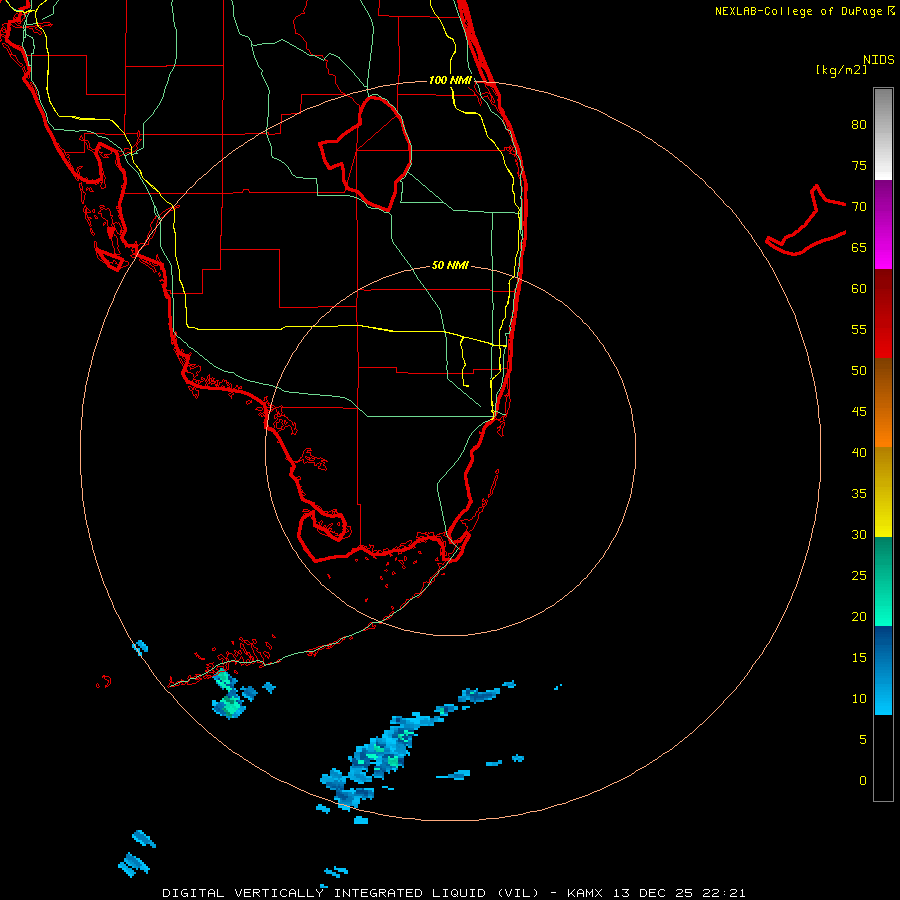Click the 10 value on the VIL scale
900x900 pixels.
click(859, 699)
